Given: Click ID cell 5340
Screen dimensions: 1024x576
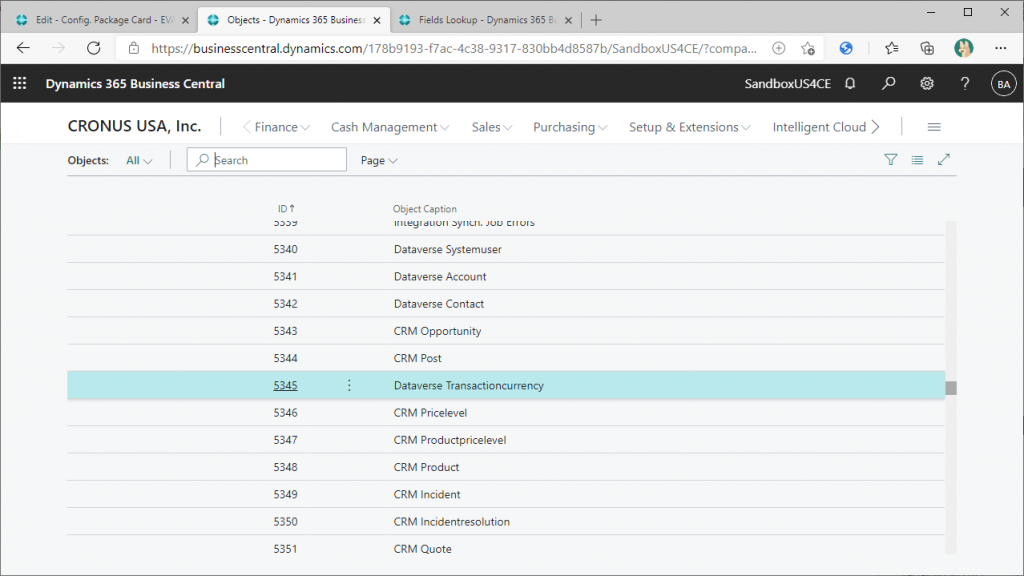Looking at the screenshot, I should [x=285, y=249].
